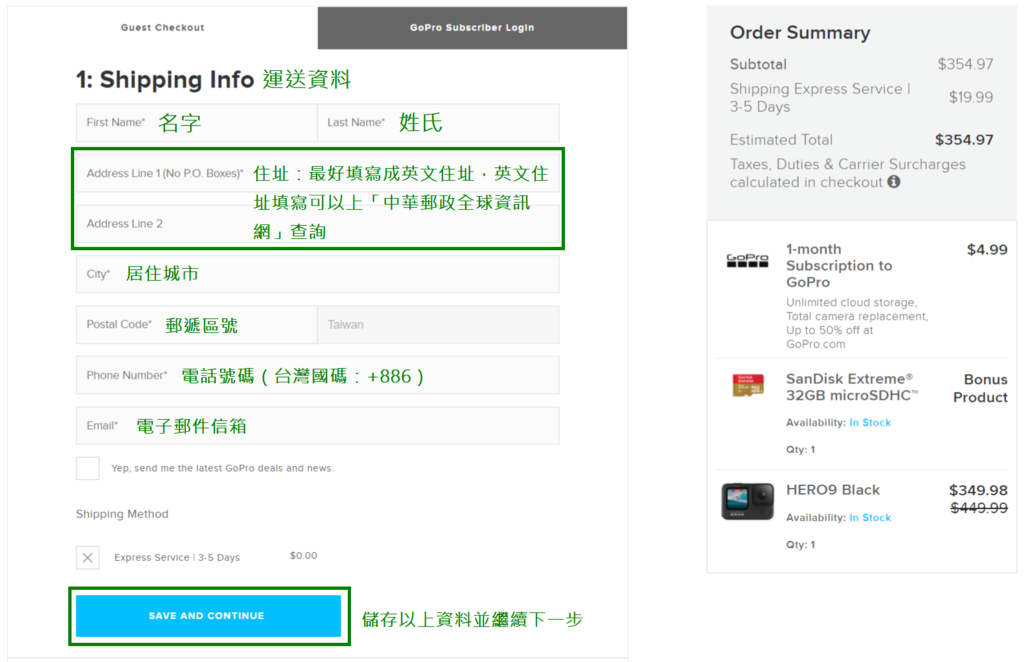Click the $4.99 subscription price

coord(987,249)
